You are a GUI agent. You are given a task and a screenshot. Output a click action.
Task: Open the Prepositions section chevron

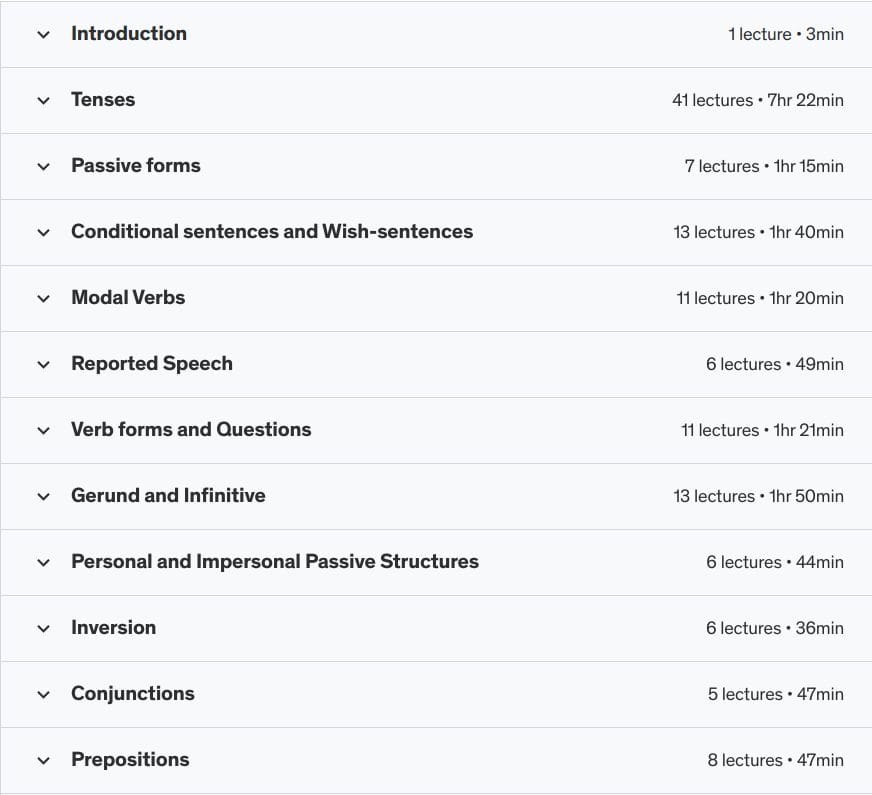(x=43, y=761)
